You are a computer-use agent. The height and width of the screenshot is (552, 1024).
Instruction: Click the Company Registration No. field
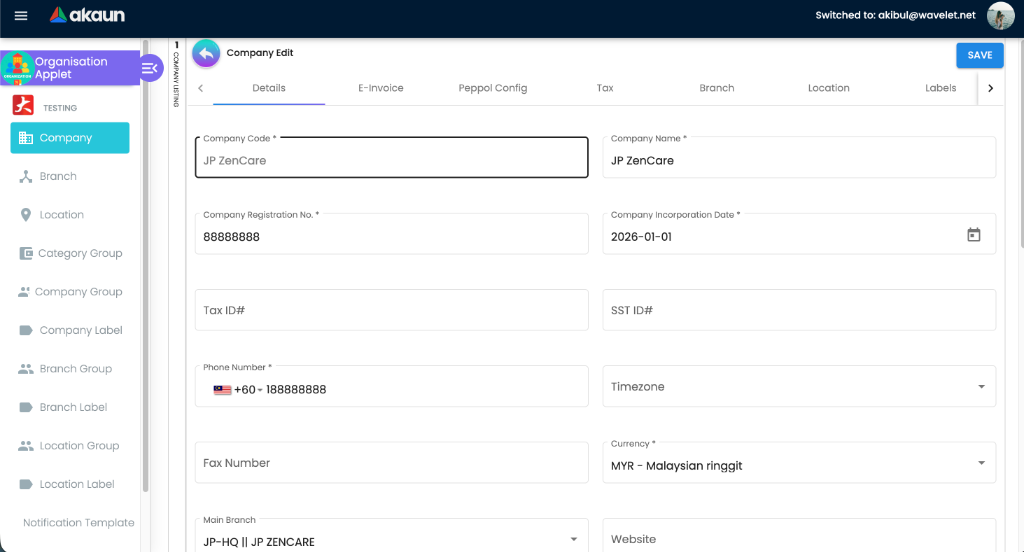pos(391,234)
